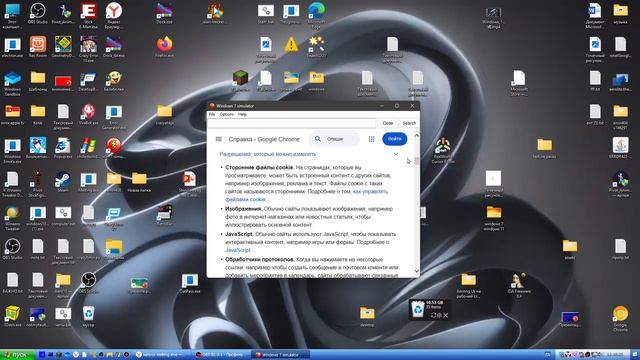Click the scroll-up arrow of the help page
Viewport: 640px width, 360px height.
[416, 136]
